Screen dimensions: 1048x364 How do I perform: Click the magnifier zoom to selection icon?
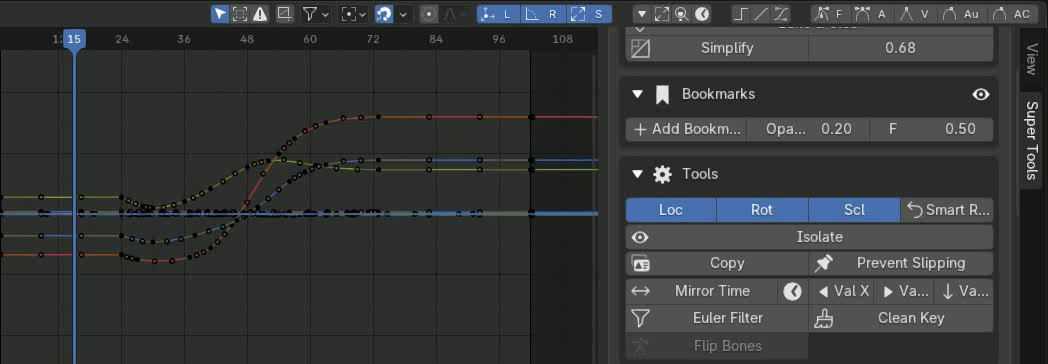click(681, 13)
